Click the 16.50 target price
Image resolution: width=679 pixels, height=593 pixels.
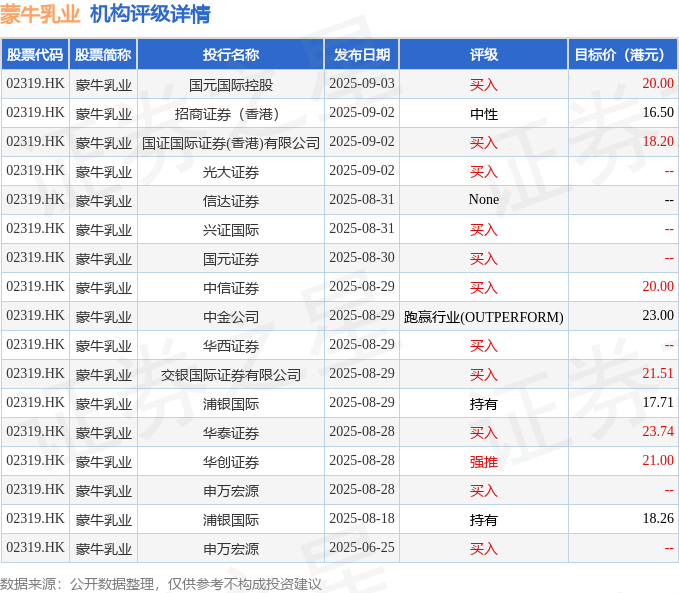658,112
